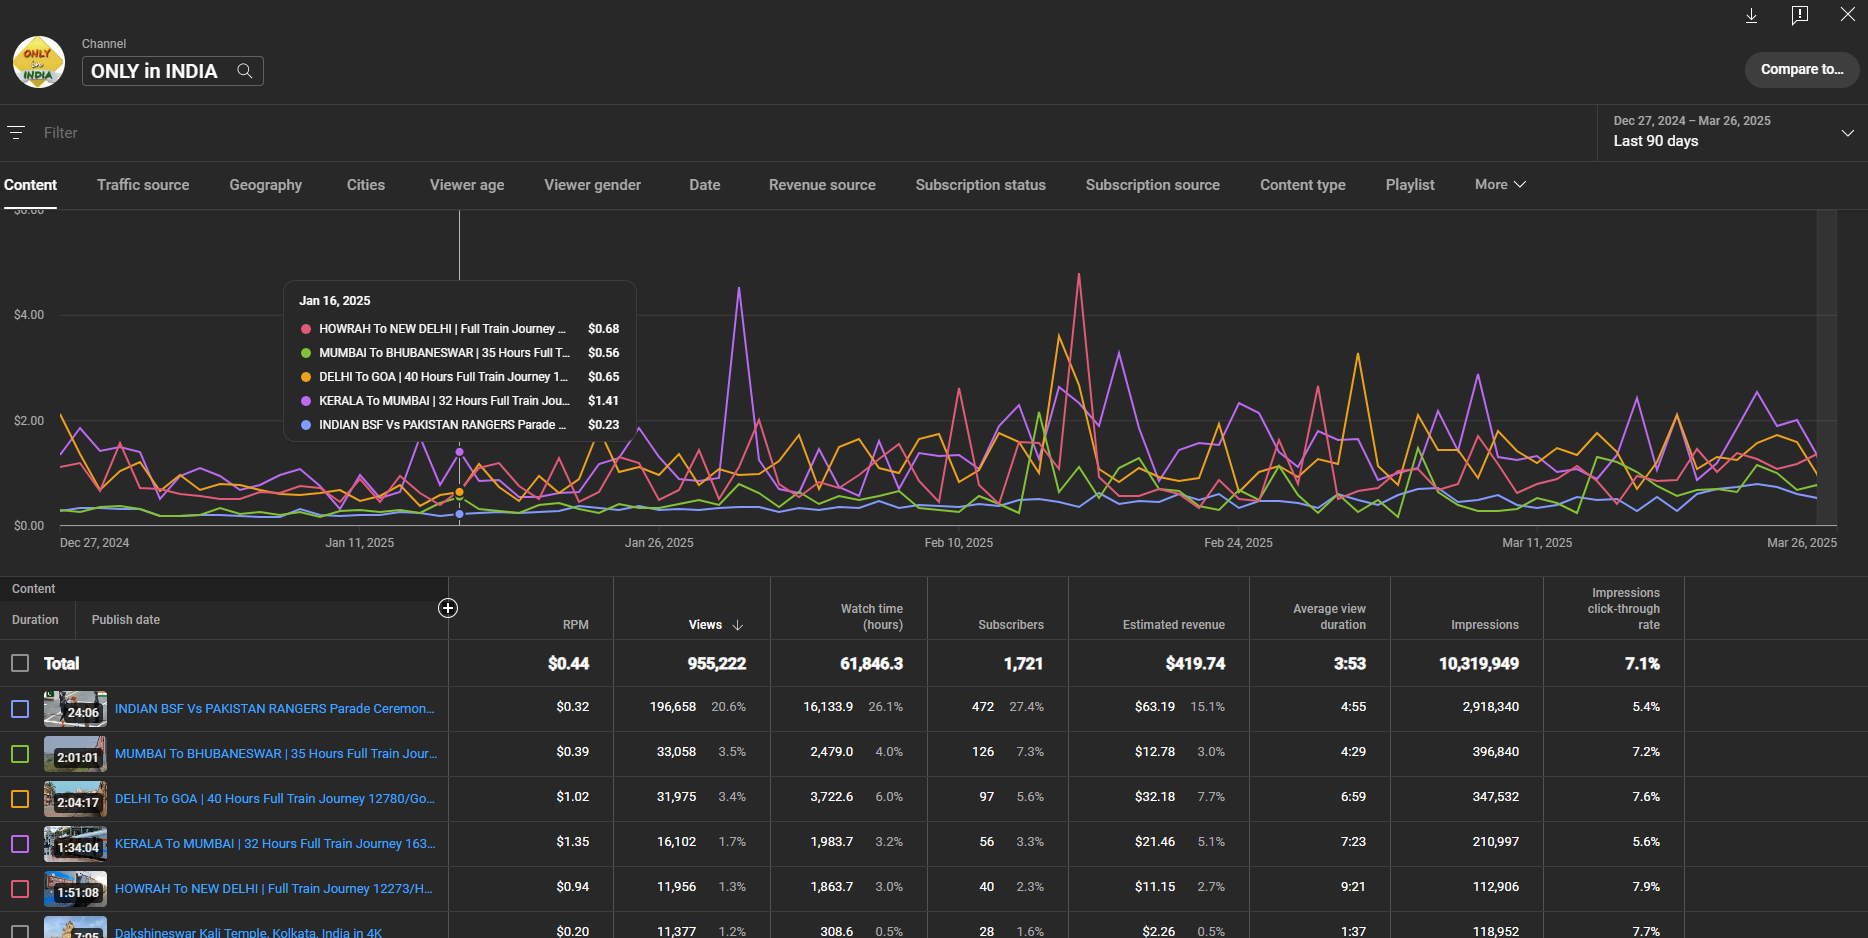Viewport: 1868px width, 938px height.
Task: Sort table by the Views column
Action: tap(705, 625)
